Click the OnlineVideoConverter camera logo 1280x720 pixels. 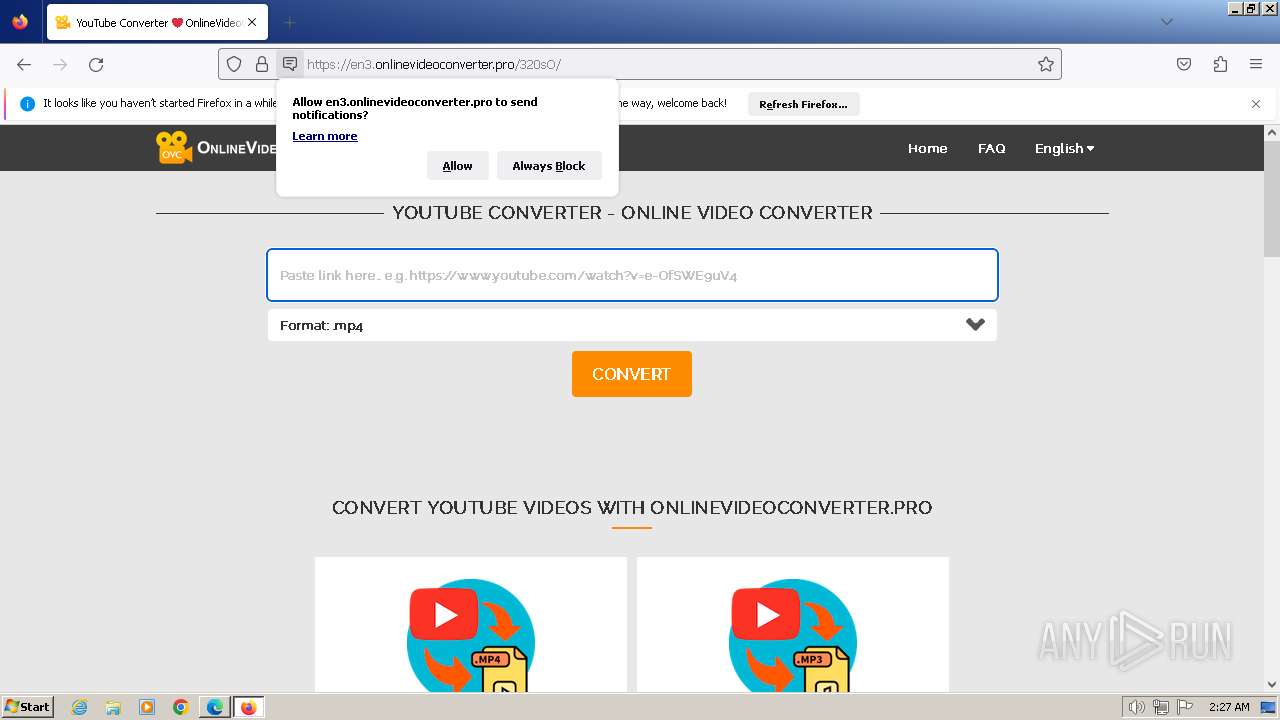[174, 148]
